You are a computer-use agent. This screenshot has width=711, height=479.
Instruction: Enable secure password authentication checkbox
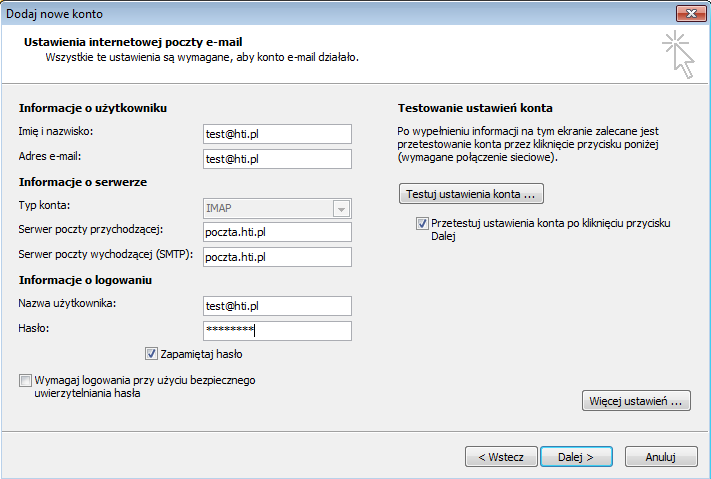25,380
